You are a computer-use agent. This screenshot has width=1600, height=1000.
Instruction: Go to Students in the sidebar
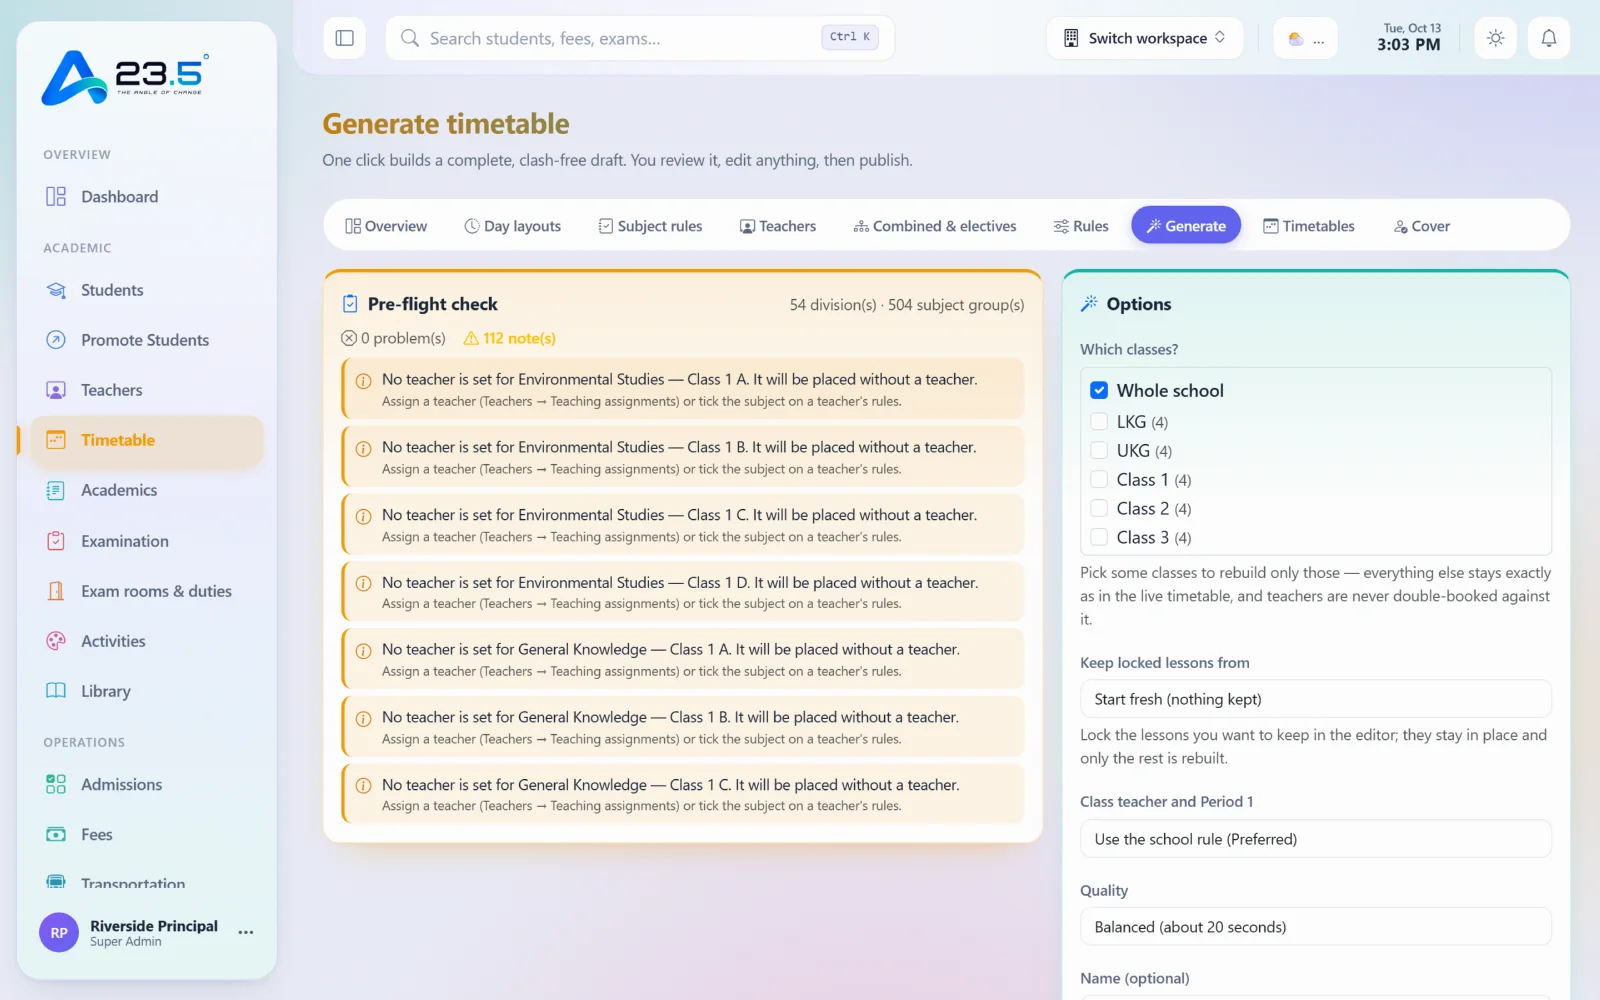pyautogui.click(x=146, y=290)
